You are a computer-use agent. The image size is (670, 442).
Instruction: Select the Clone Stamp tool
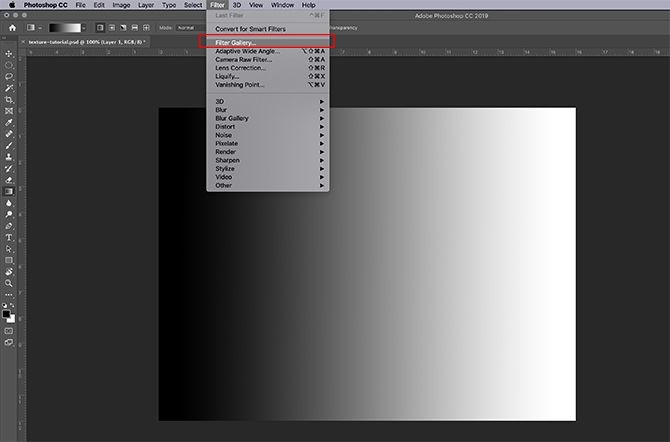point(9,157)
